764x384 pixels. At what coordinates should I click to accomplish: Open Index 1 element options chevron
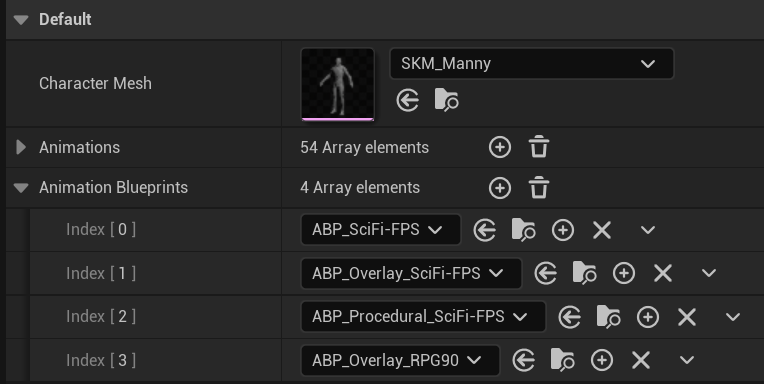pos(709,273)
